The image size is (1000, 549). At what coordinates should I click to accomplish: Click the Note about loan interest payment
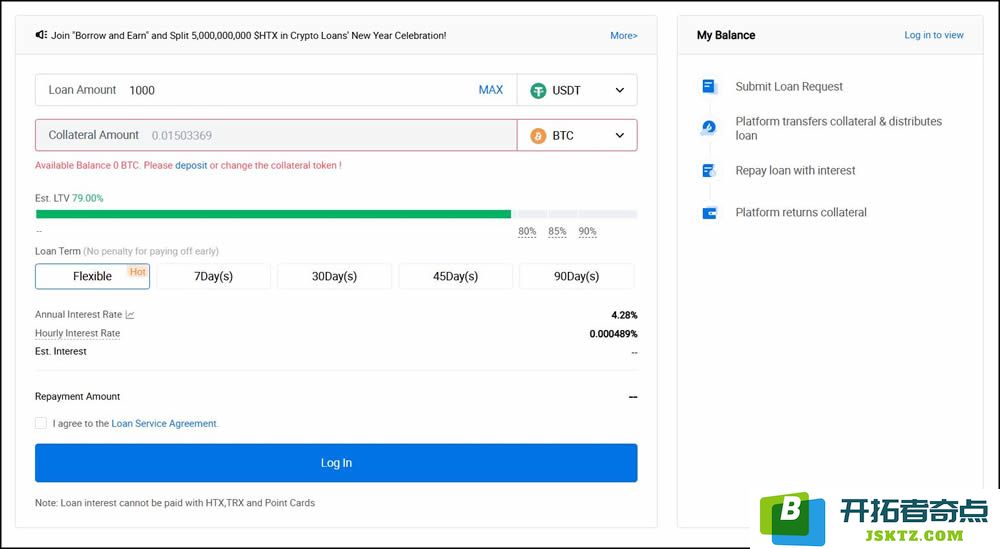tap(175, 503)
